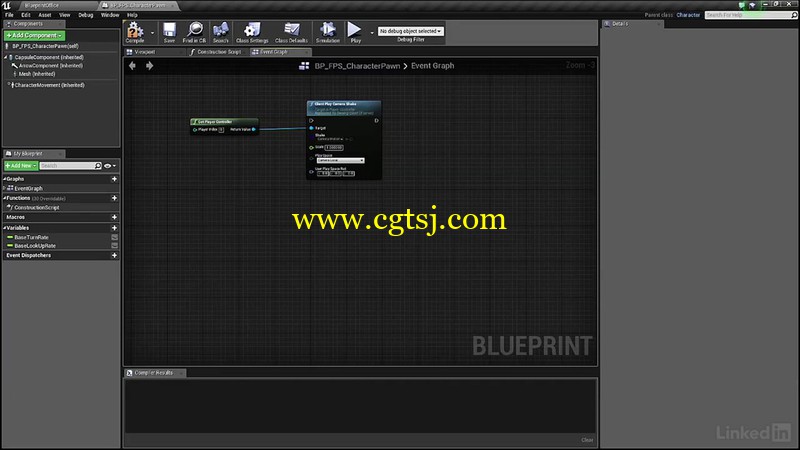
Task: Click the BP_FPS_CharacterPawn breadcrumb grid icon
Action: (304, 66)
